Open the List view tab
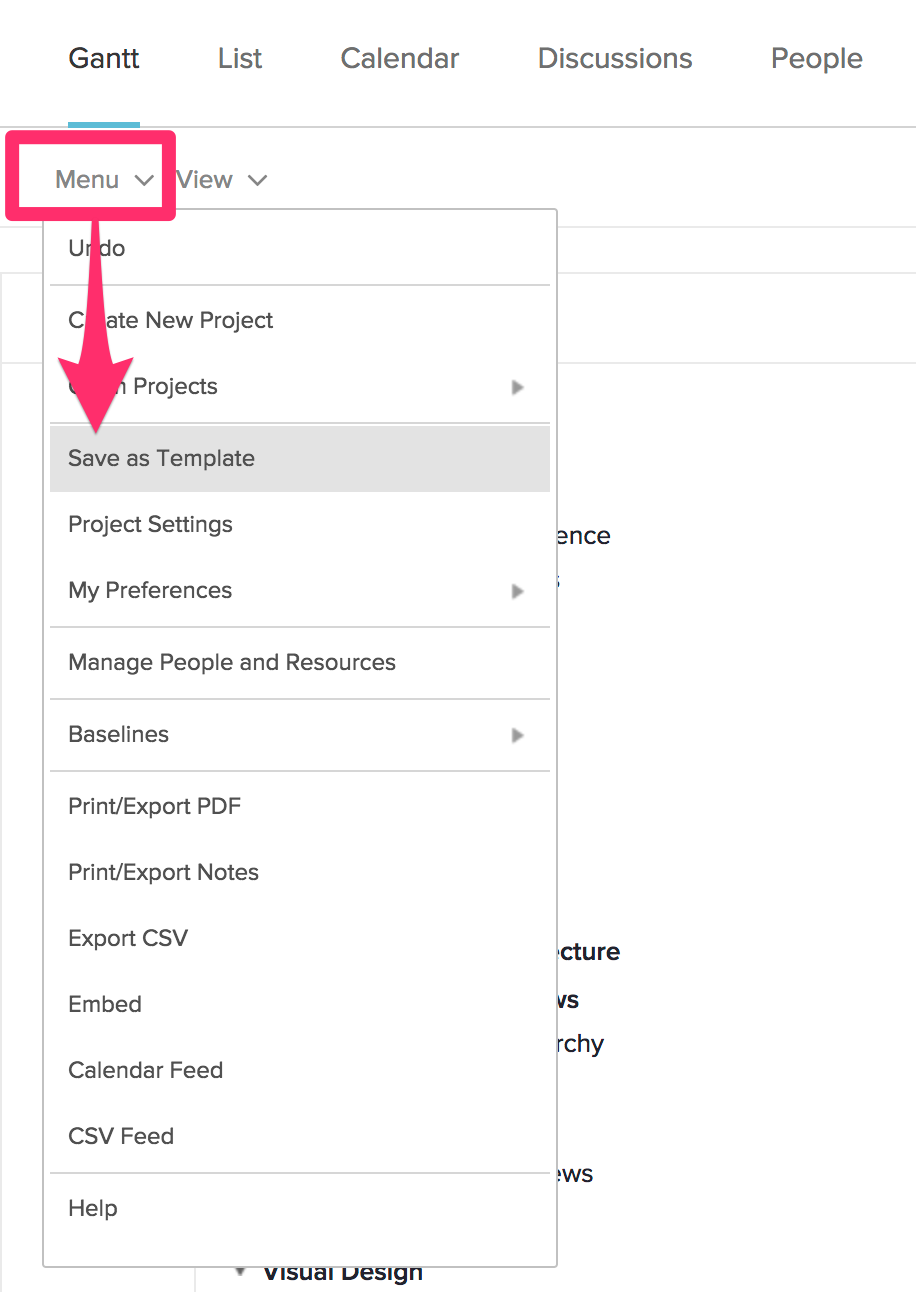 click(239, 58)
